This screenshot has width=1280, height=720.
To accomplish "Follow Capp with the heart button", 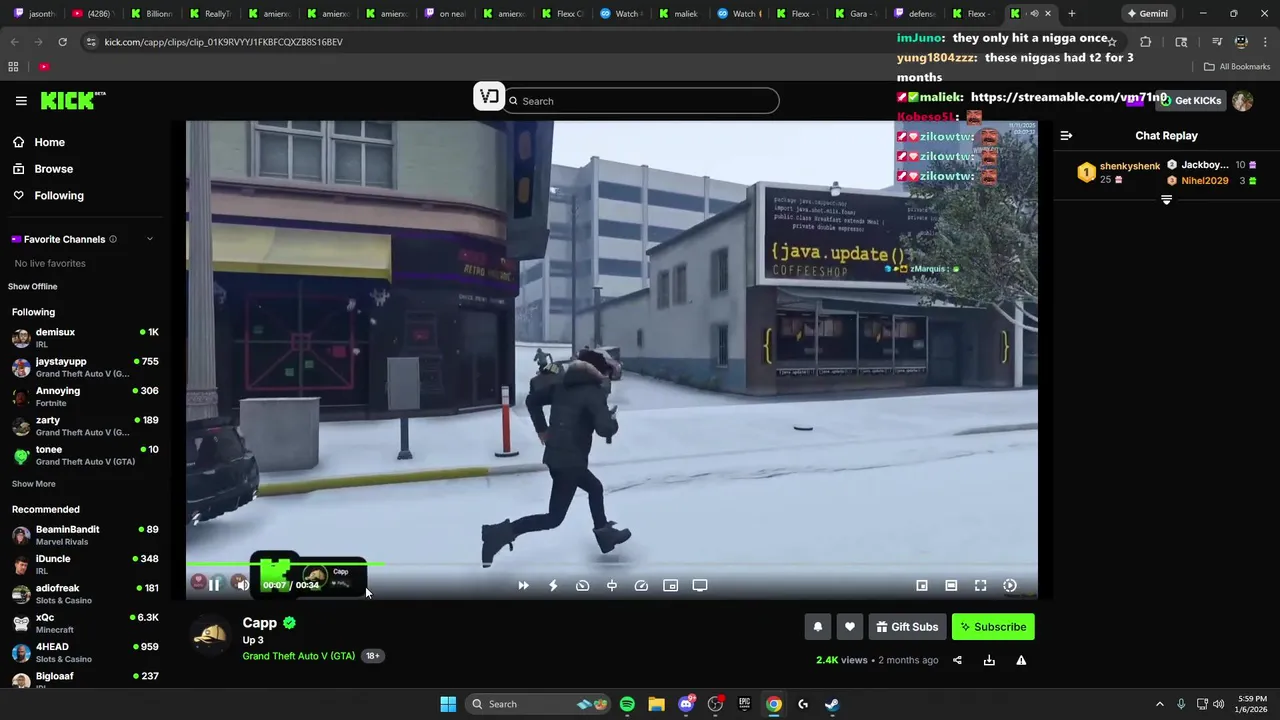I will tap(850, 627).
